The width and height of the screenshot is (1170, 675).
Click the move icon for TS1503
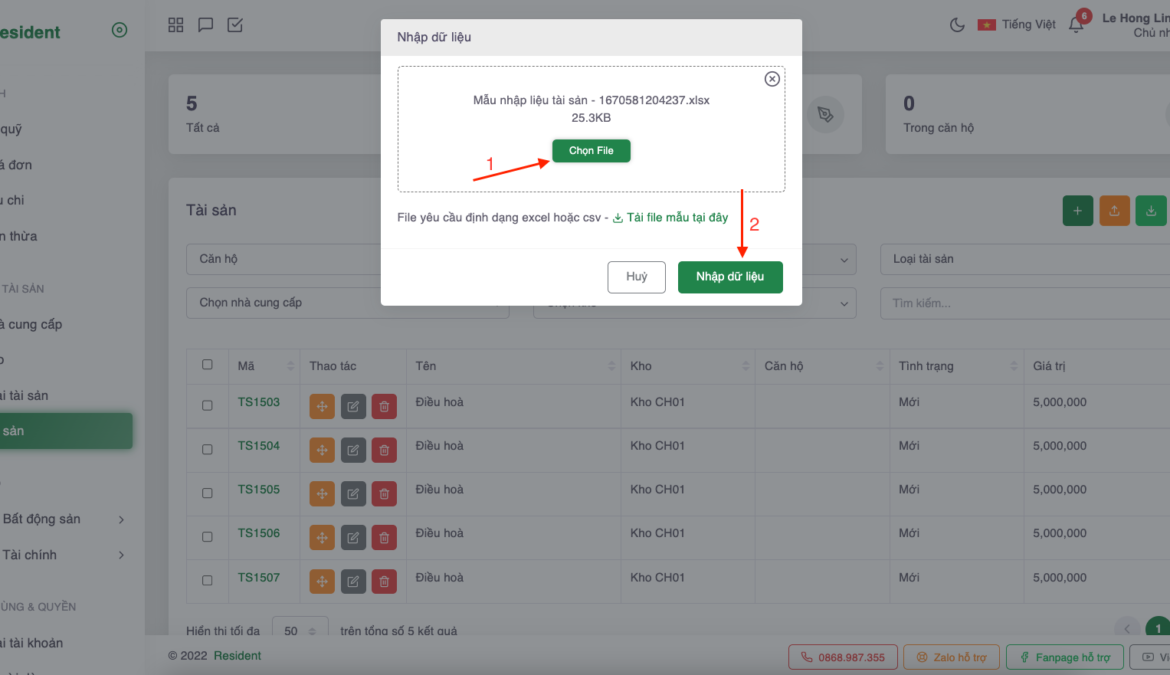coord(322,405)
